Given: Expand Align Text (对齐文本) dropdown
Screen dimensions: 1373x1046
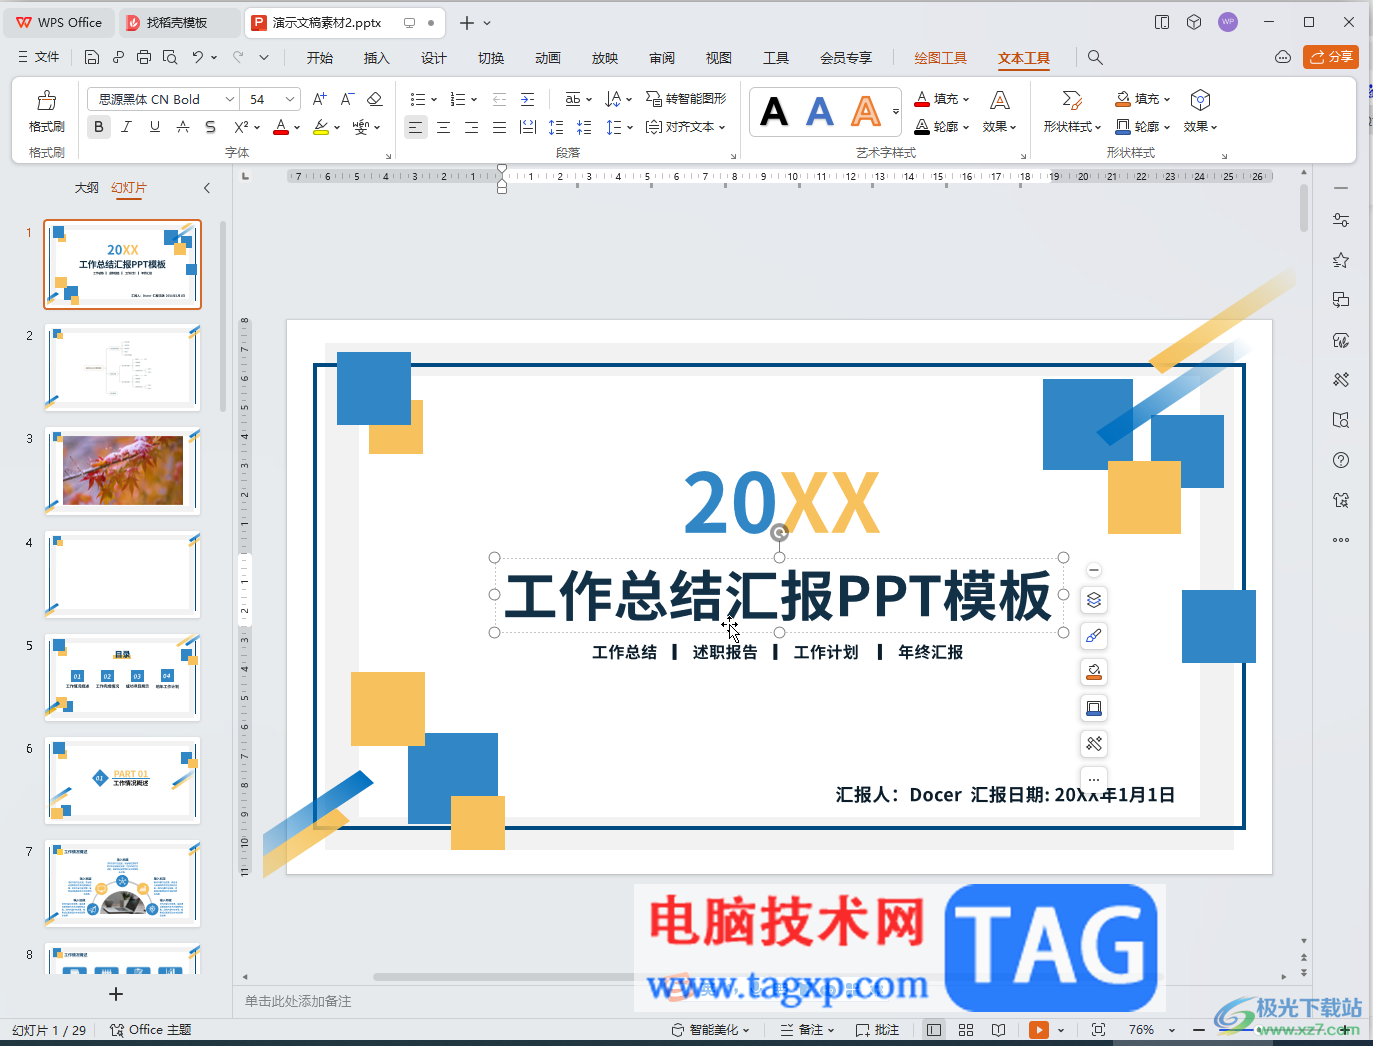Looking at the screenshot, I should click(x=685, y=127).
